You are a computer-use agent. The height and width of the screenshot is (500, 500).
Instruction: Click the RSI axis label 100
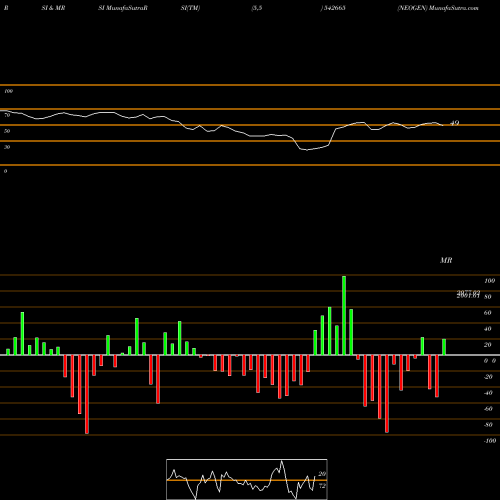coord(8,91)
